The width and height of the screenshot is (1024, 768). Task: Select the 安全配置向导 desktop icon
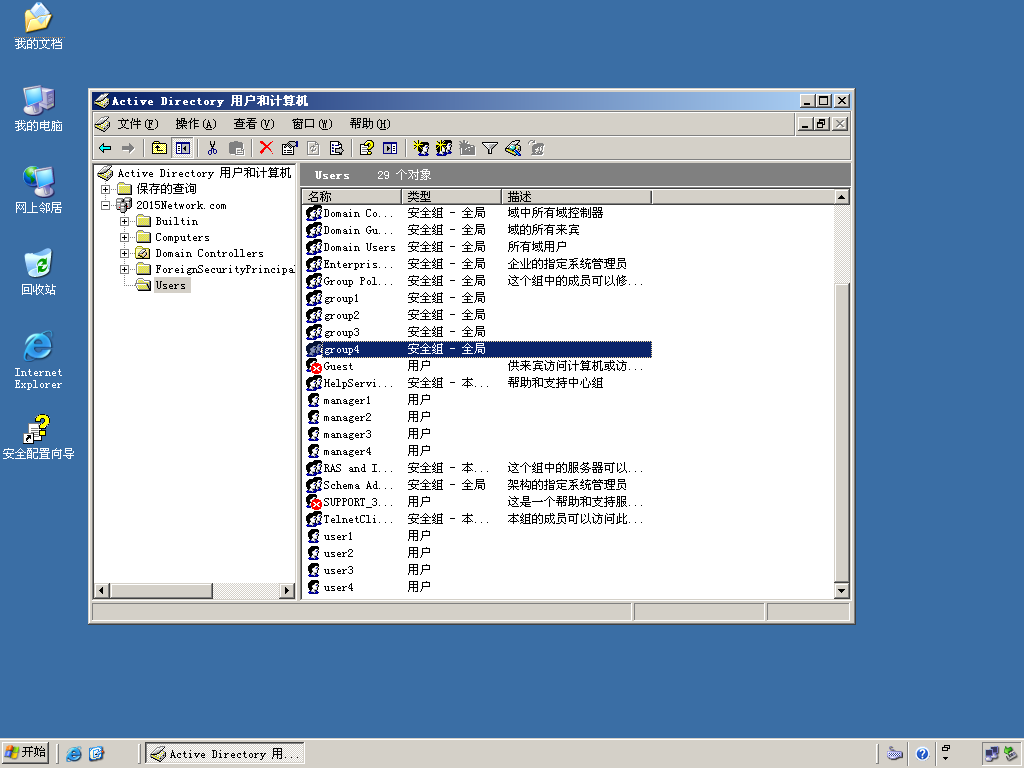(x=39, y=438)
